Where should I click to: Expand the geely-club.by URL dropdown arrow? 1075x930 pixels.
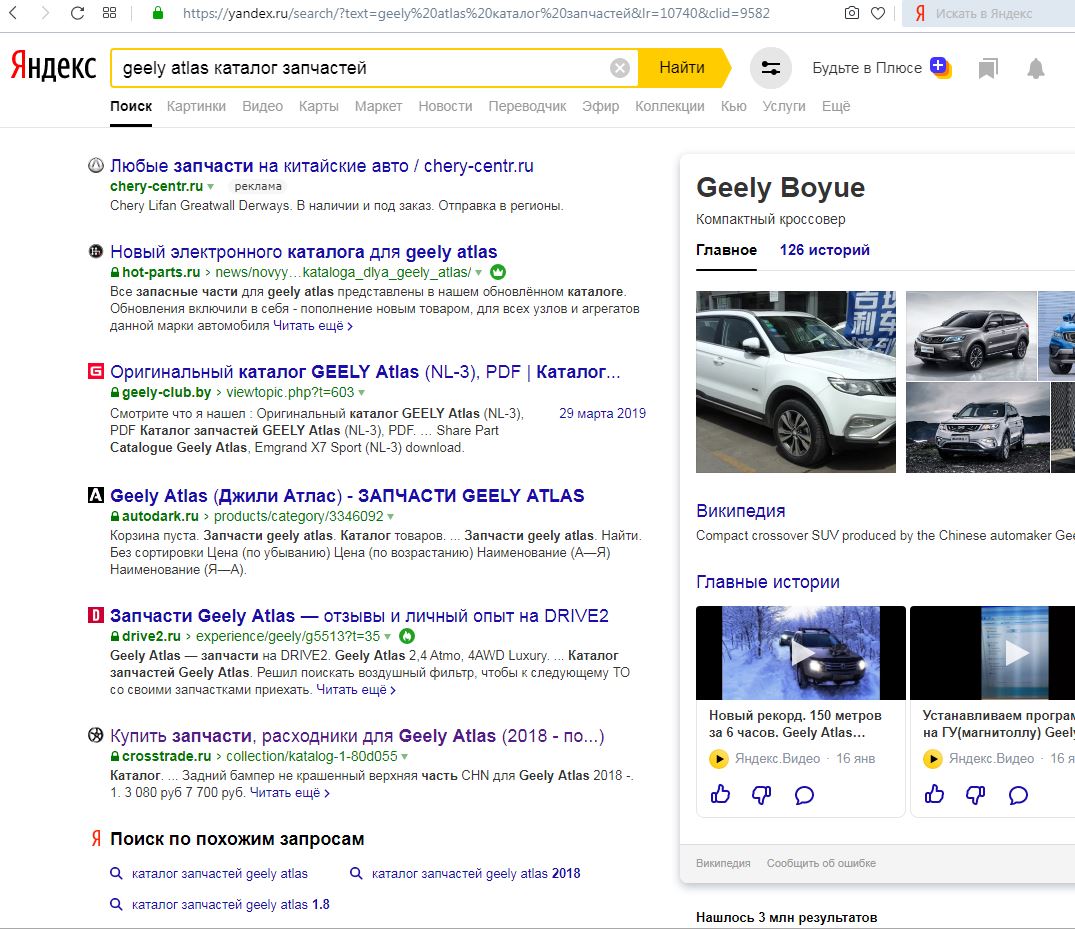tap(361, 393)
